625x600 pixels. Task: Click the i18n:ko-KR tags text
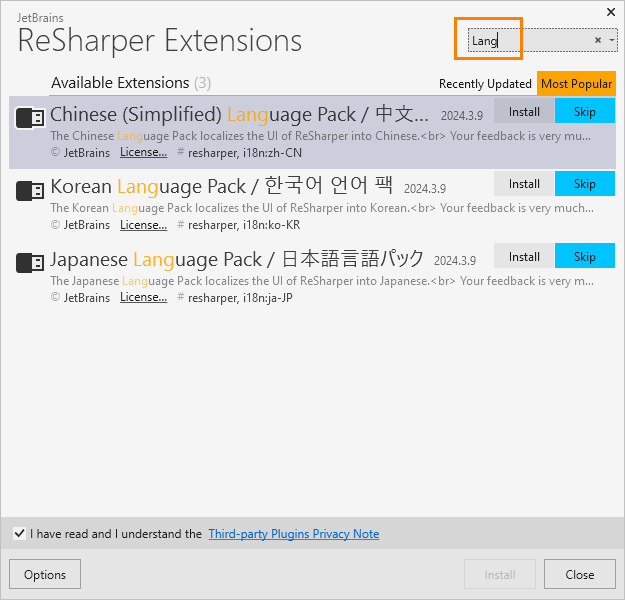[x=244, y=225]
